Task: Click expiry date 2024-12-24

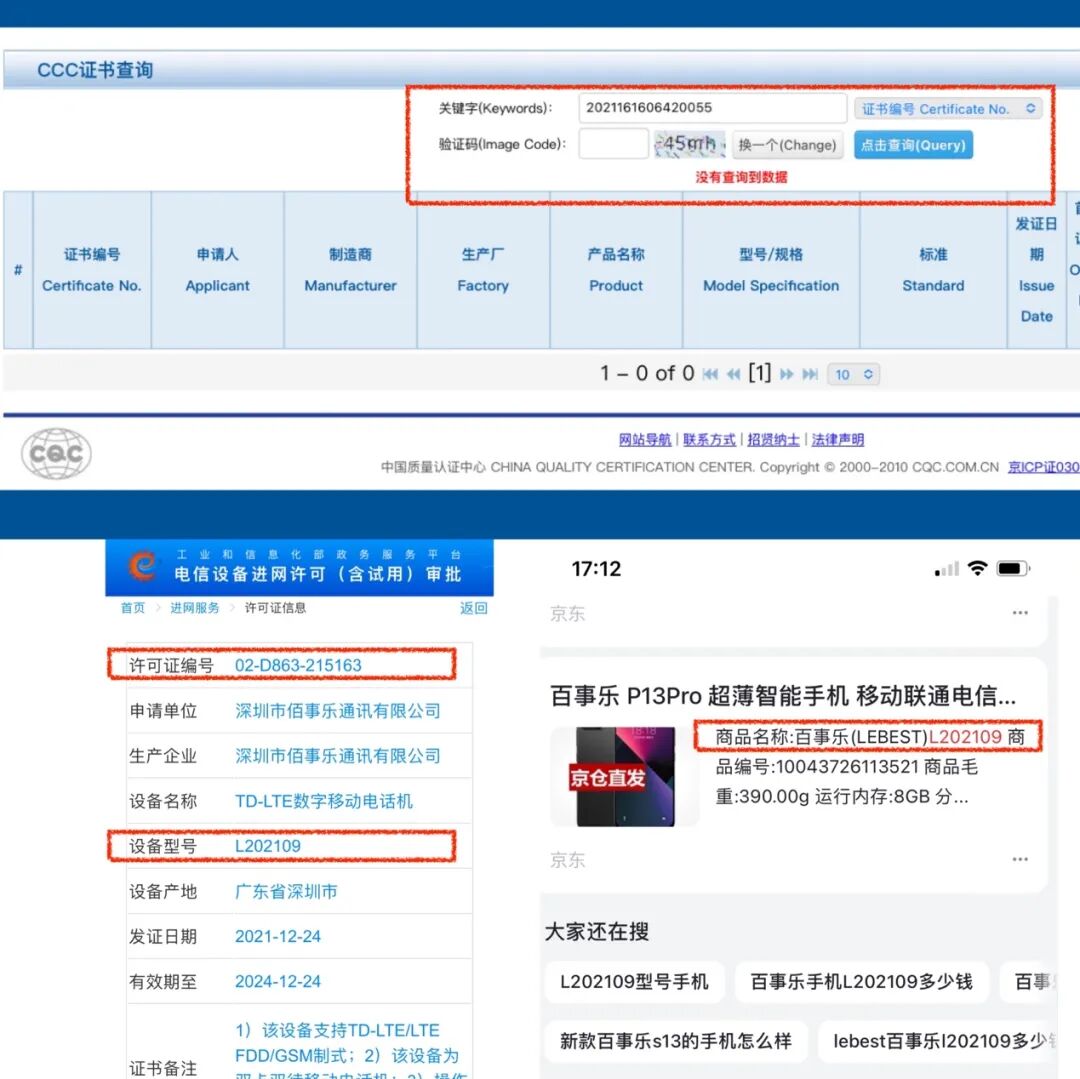Action: (x=278, y=981)
